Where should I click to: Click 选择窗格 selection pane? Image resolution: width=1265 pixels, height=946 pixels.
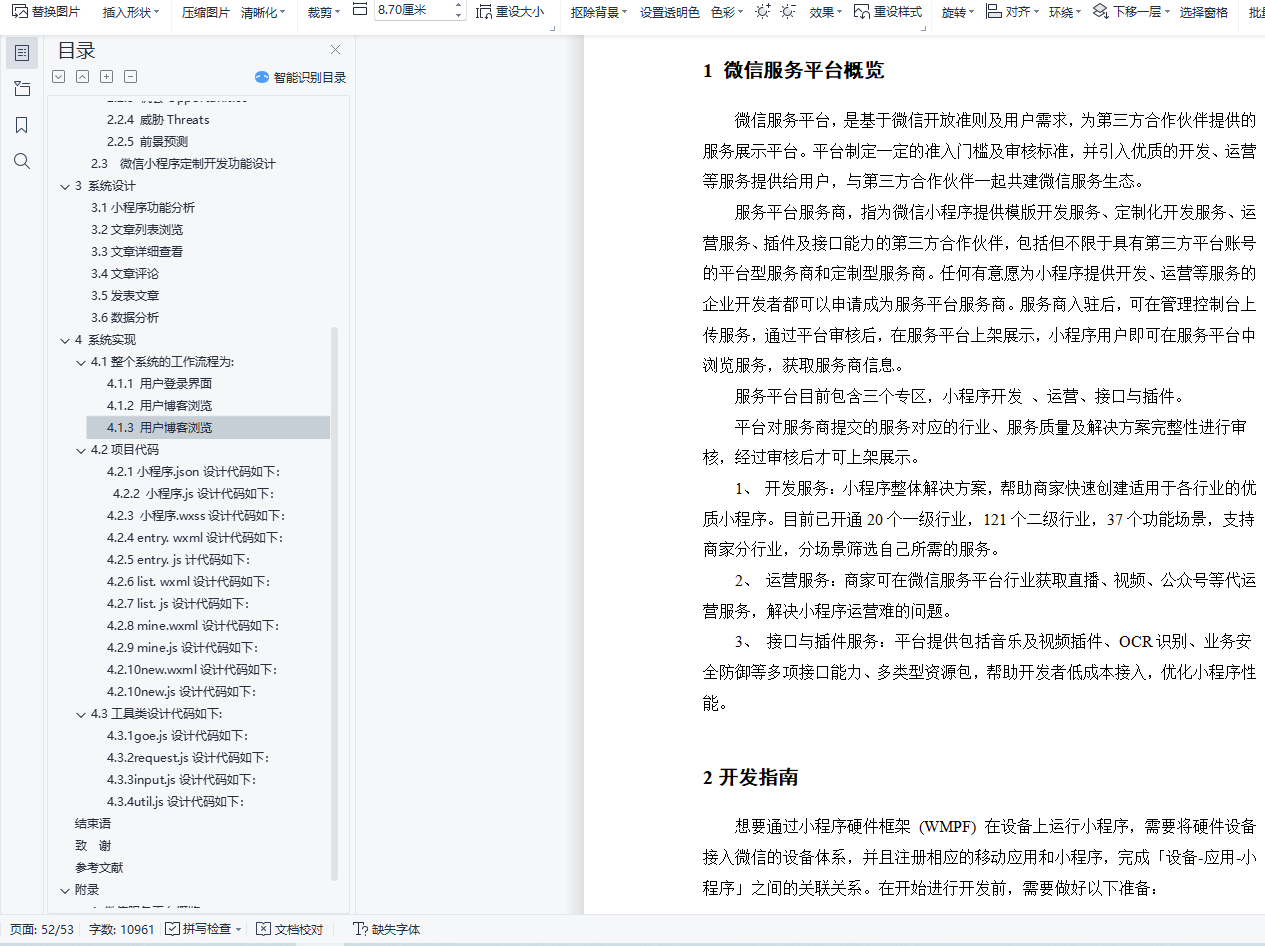click(1204, 12)
